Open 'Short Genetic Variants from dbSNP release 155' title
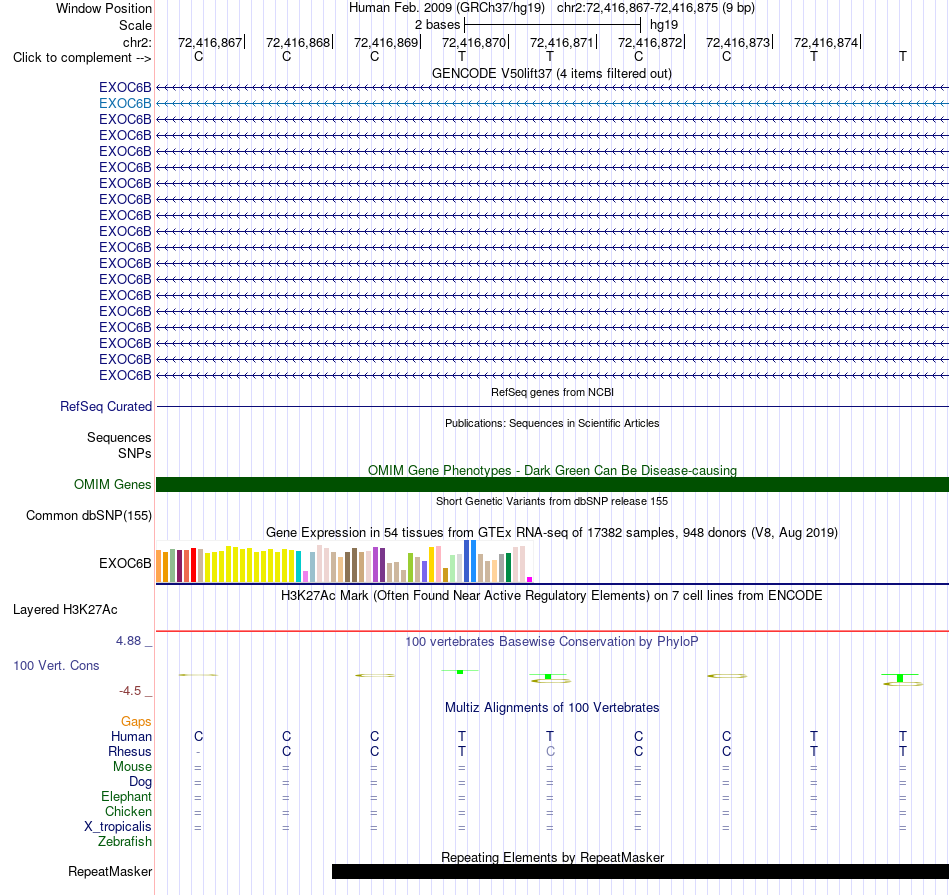950x895 pixels. click(552, 501)
